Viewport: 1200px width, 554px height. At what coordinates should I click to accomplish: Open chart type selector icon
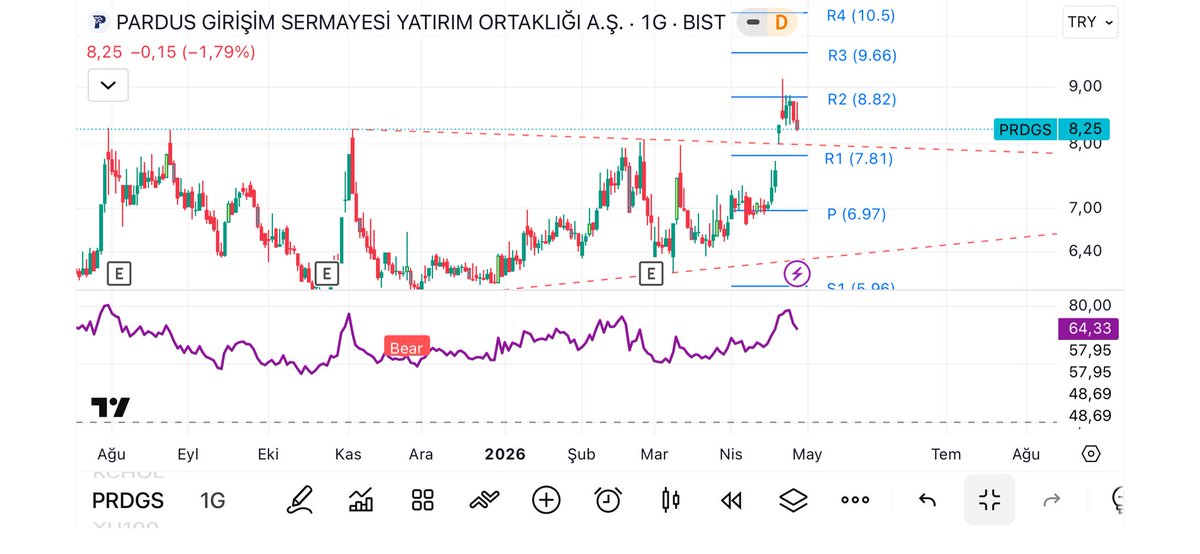(361, 500)
